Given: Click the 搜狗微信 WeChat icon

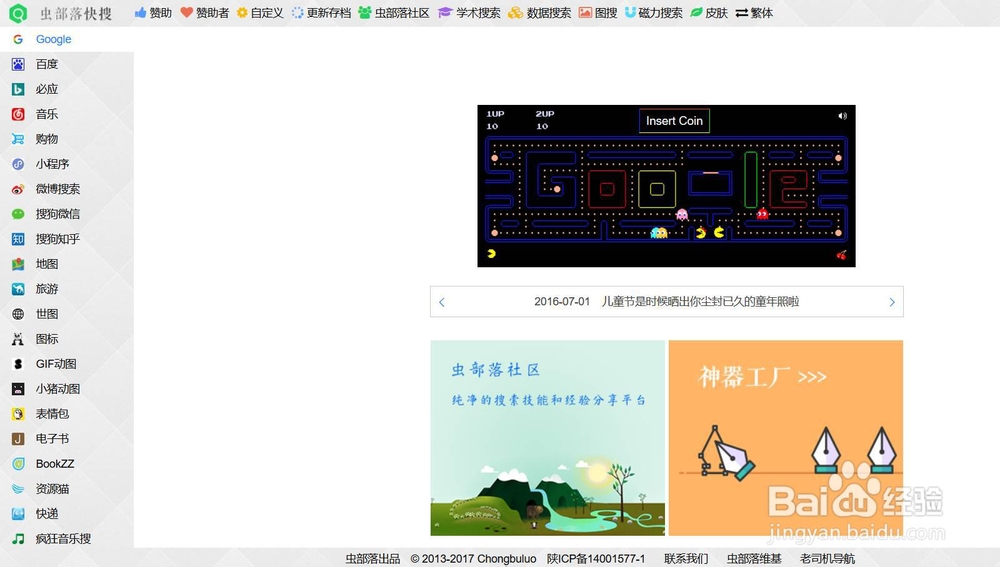Looking at the screenshot, I should [x=18, y=214].
